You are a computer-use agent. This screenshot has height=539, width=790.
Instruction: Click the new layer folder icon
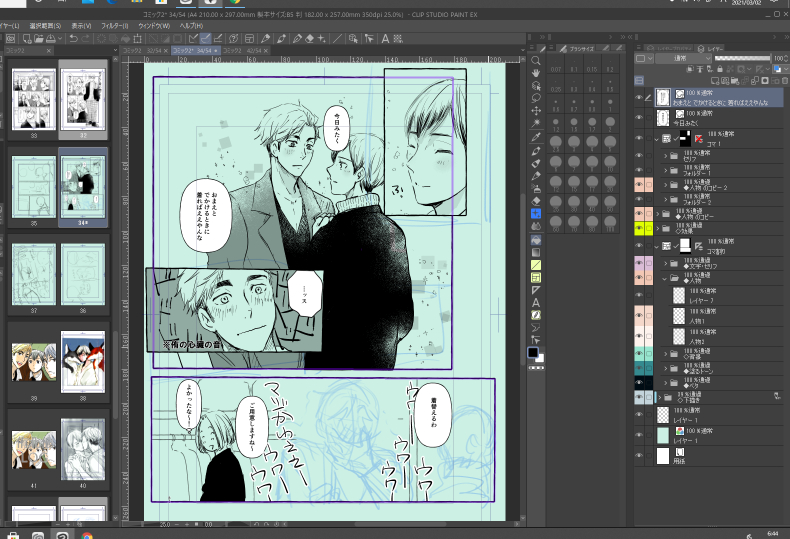pyautogui.click(x=735, y=81)
